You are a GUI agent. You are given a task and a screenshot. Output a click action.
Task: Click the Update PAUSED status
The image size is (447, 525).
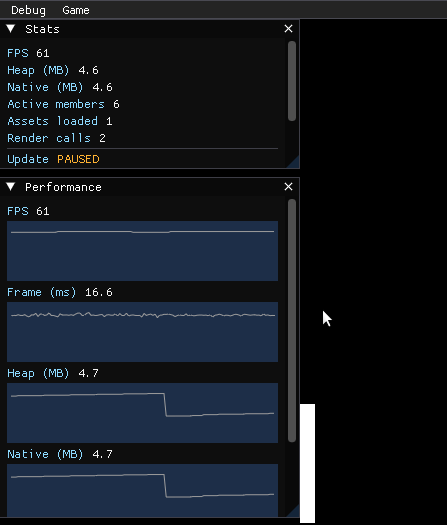click(x=53, y=159)
